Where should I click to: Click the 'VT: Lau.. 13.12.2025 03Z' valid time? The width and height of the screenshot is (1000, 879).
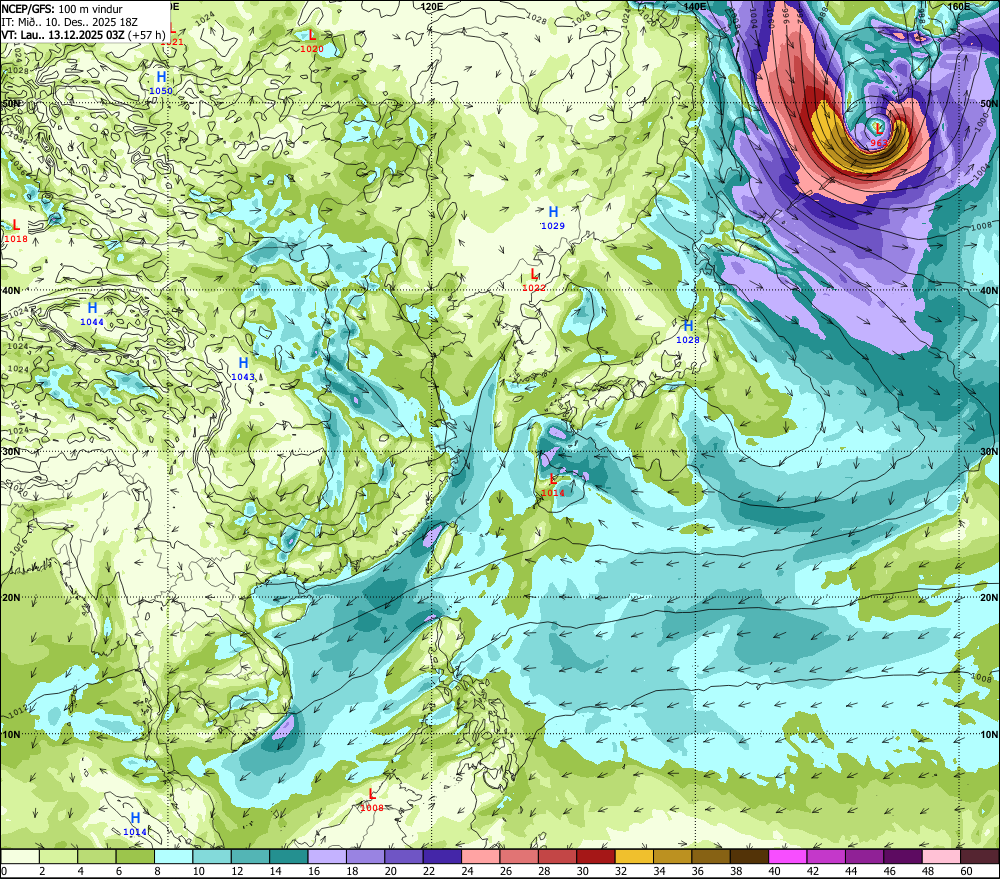62,34
